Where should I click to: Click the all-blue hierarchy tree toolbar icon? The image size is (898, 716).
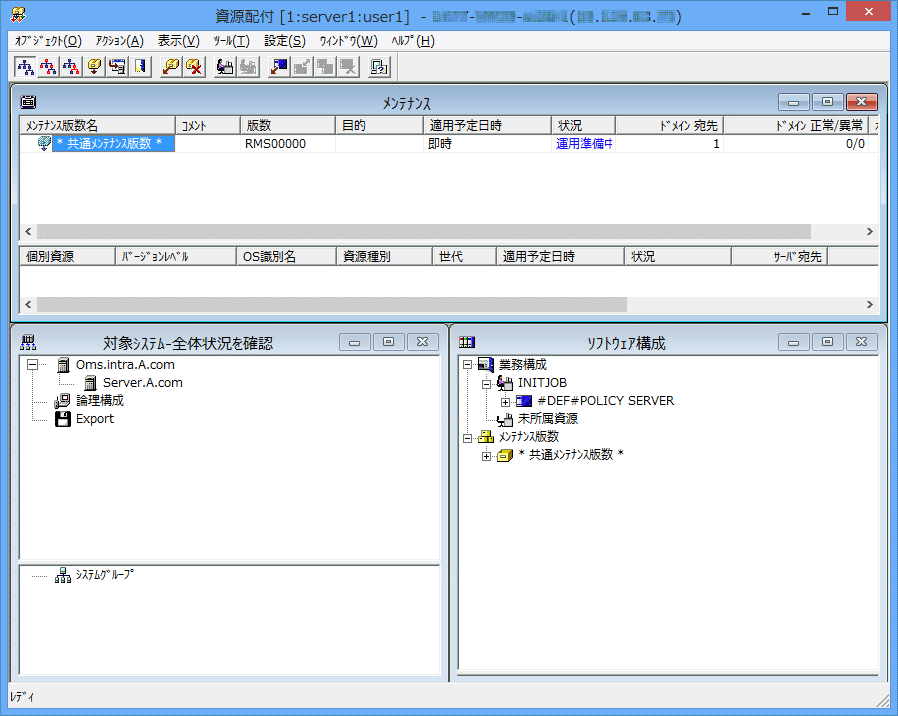pos(26,67)
